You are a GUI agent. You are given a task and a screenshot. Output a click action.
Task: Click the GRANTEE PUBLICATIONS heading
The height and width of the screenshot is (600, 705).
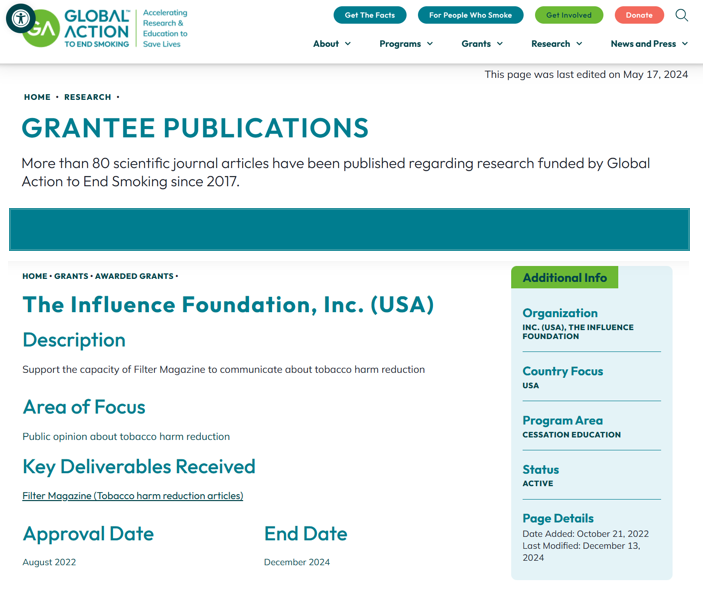click(x=195, y=128)
